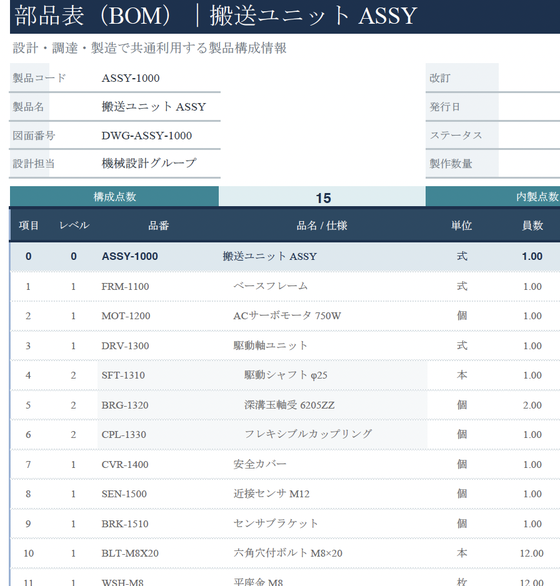
Task: Select quantity 12.00 in BLT-M8X20 row
Action: coord(532,553)
